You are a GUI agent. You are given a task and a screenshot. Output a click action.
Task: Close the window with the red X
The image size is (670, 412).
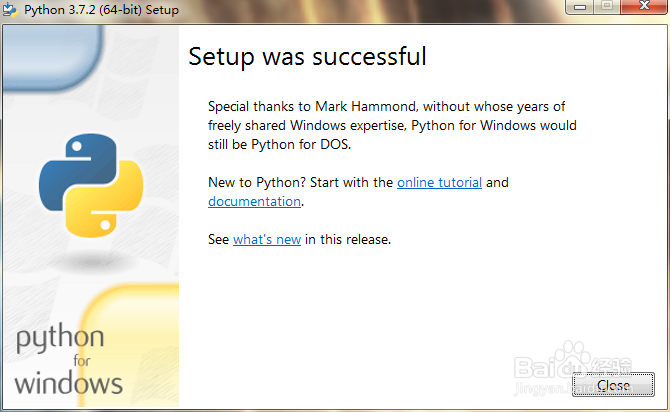(644, 7)
